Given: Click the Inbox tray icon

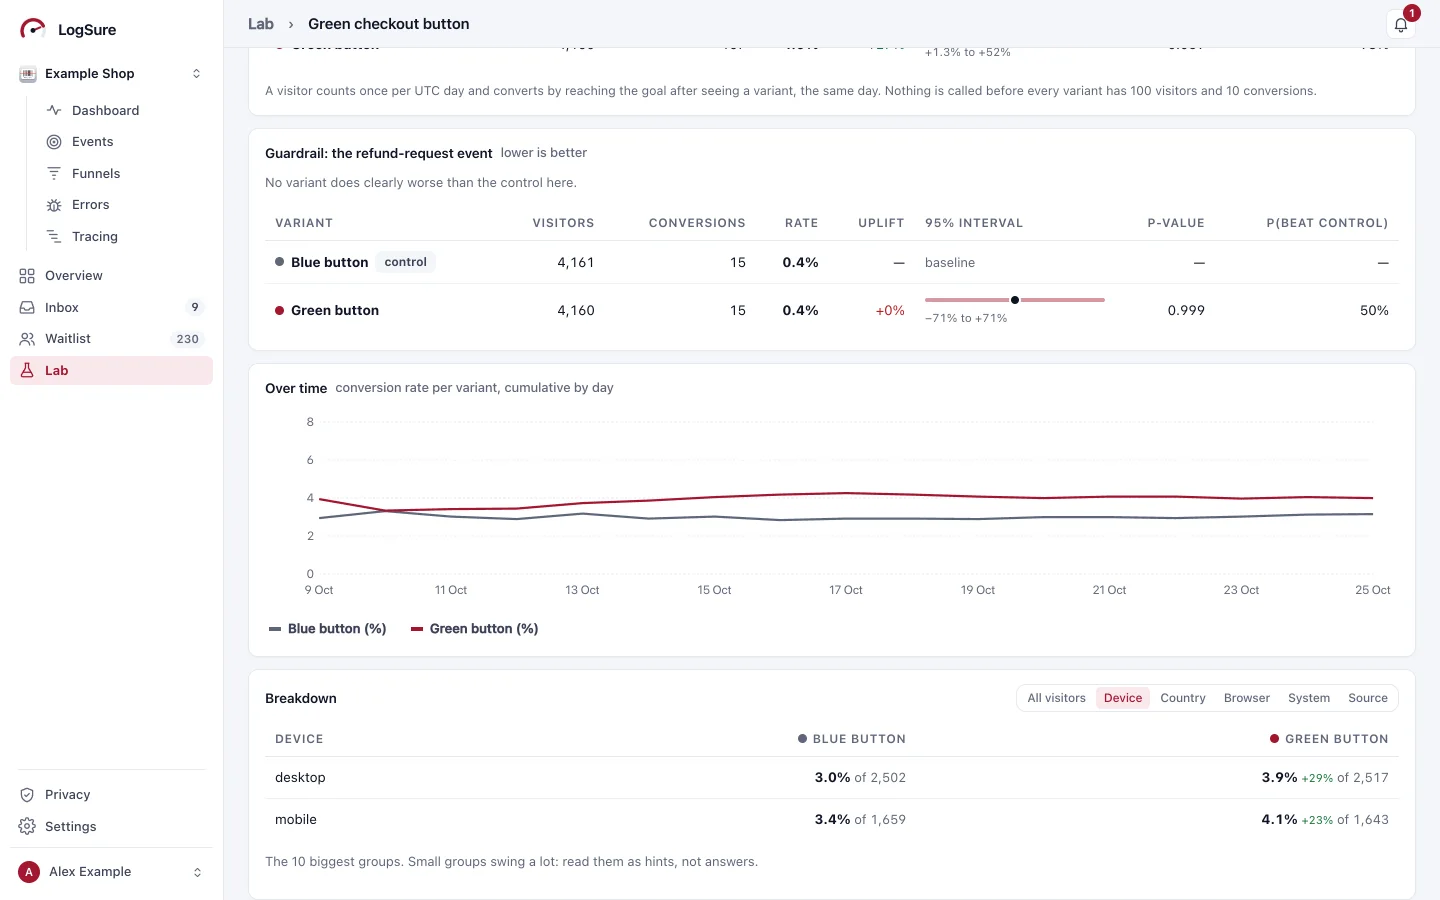Looking at the screenshot, I should pos(27,308).
